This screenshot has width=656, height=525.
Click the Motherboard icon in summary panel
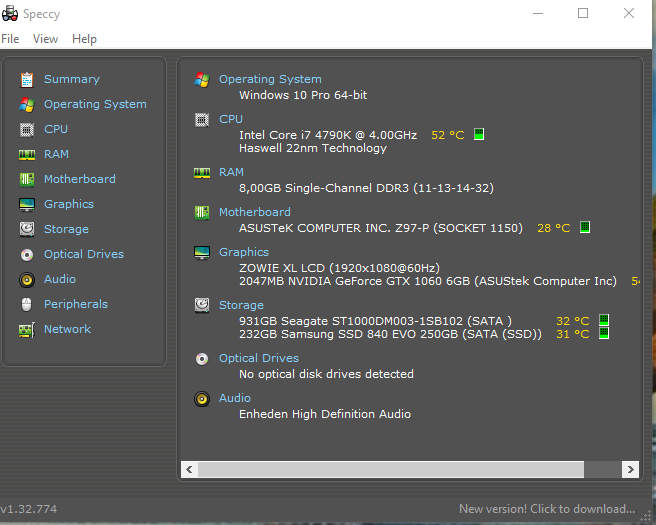click(x=202, y=213)
